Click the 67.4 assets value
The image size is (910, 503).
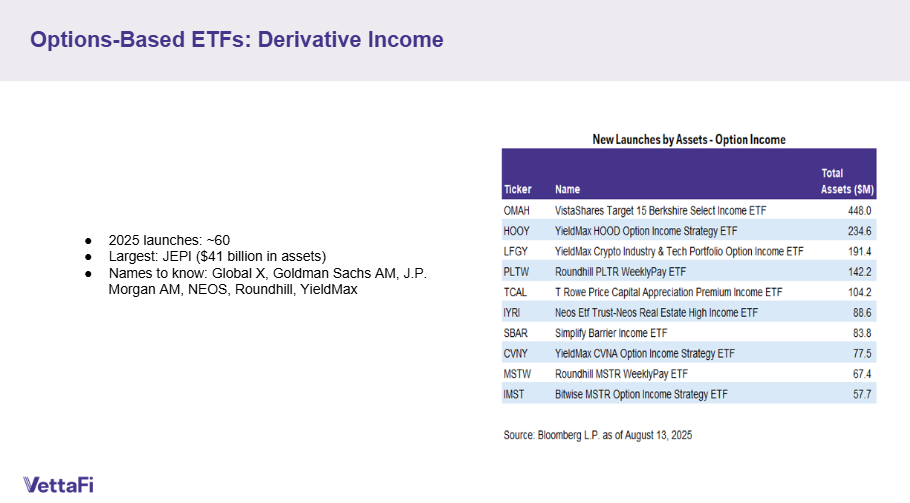862,374
